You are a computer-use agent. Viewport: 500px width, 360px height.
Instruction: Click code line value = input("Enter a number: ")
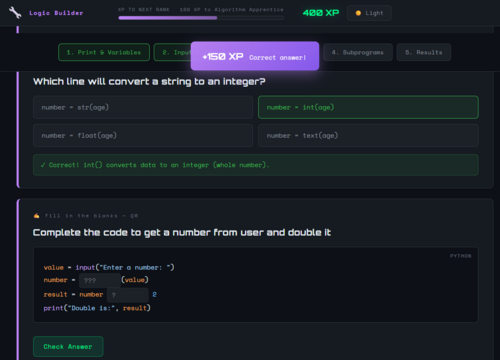point(109,267)
